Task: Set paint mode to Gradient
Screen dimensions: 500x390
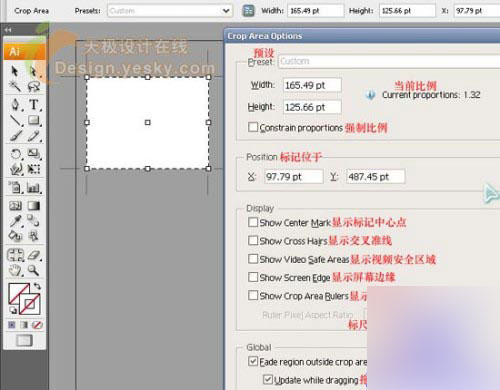Action: [x=24, y=325]
